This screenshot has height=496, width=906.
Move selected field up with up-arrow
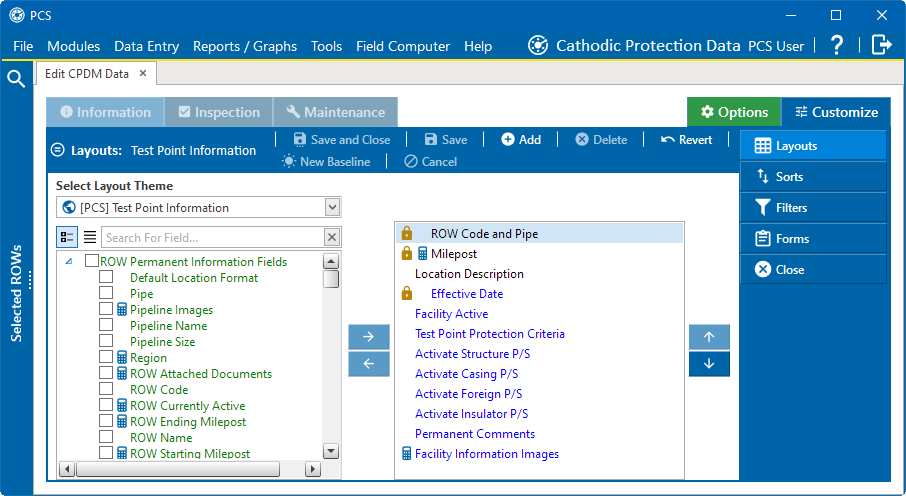pos(709,337)
